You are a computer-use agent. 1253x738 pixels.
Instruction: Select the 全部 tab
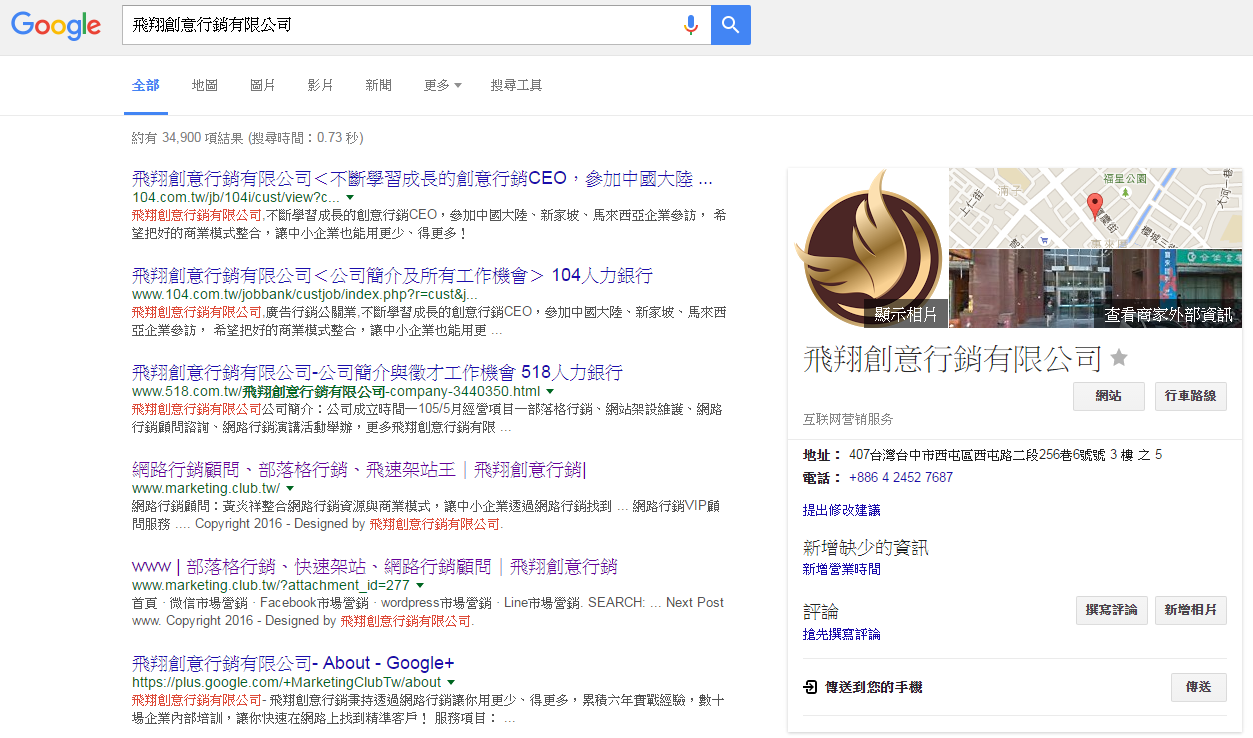[146, 86]
